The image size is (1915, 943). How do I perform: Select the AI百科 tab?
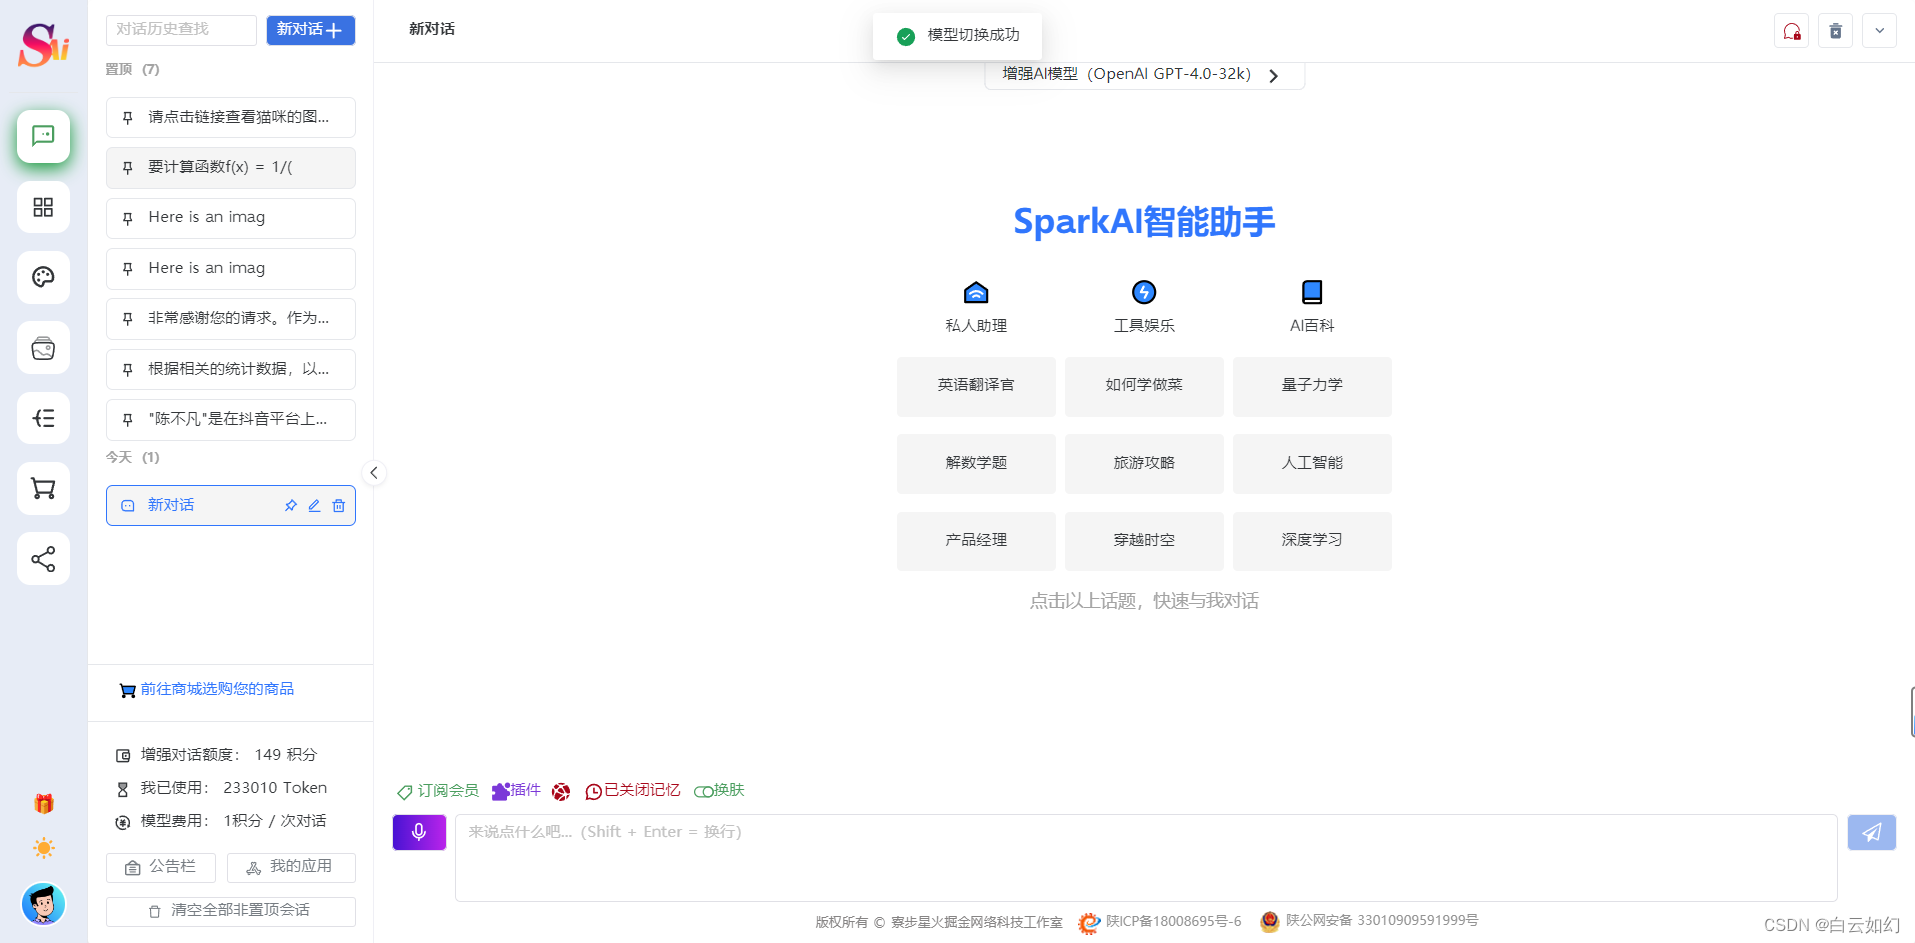click(x=1312, y=307)
